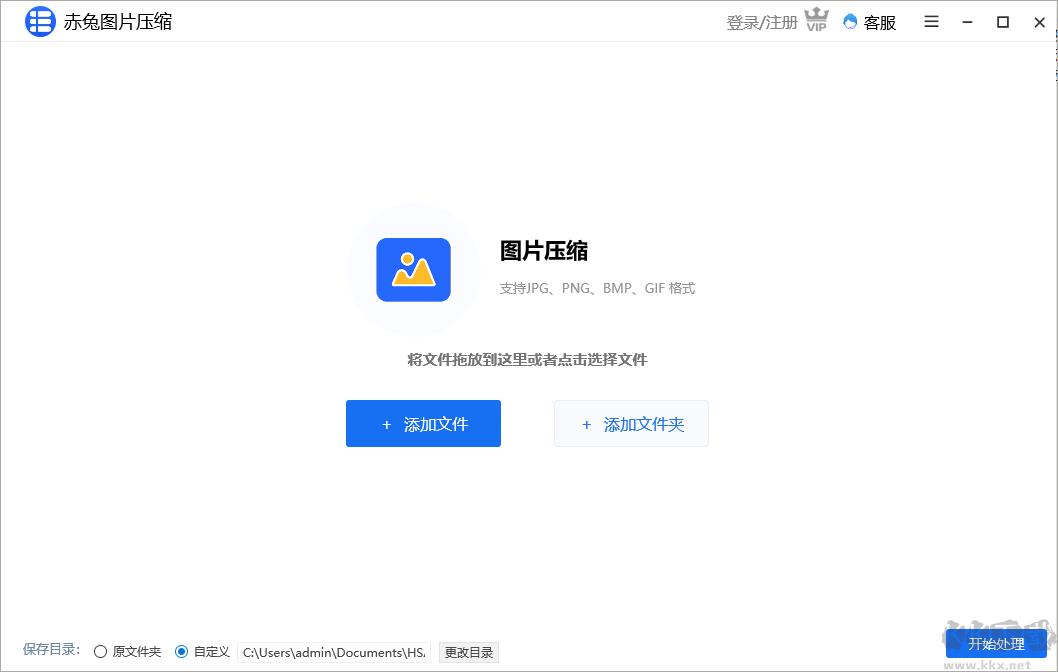1058x672 pixels.
Task: Open customer service via the blue avatar icon
Action: (x=849, y=22)
